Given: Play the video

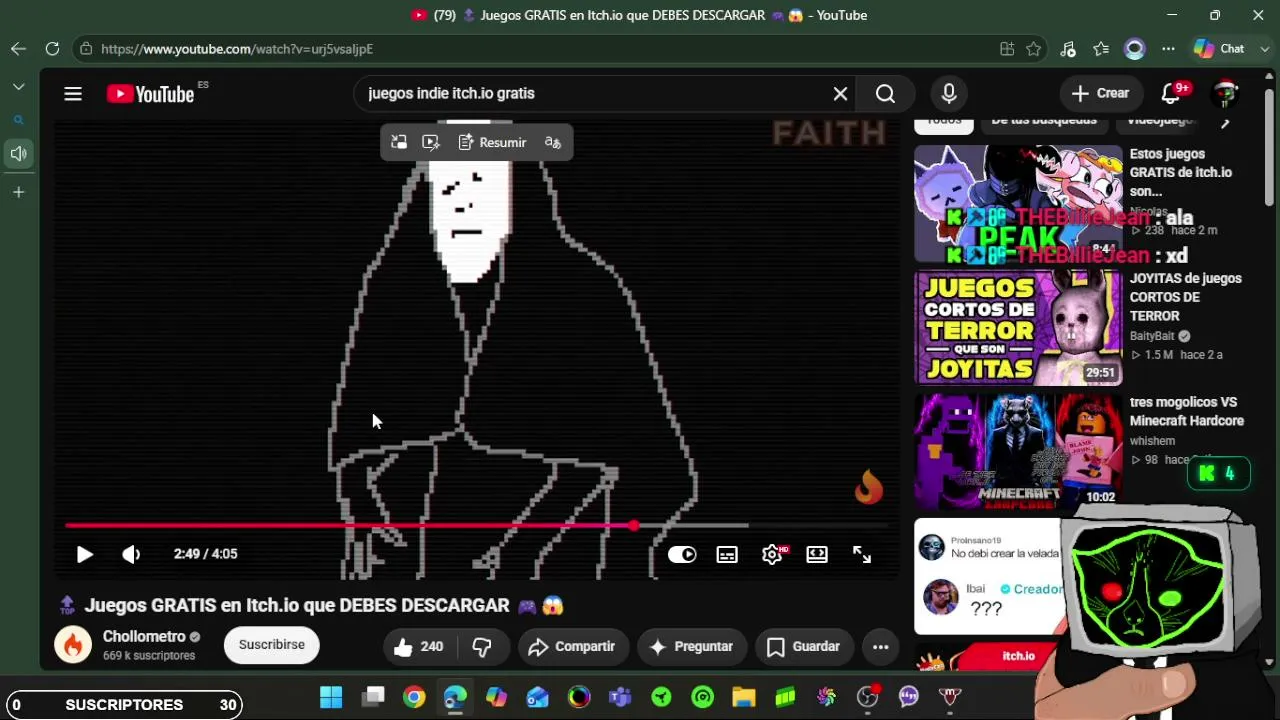Looking at the screenshot, I should pyautogui.click(x=85, y=554).
